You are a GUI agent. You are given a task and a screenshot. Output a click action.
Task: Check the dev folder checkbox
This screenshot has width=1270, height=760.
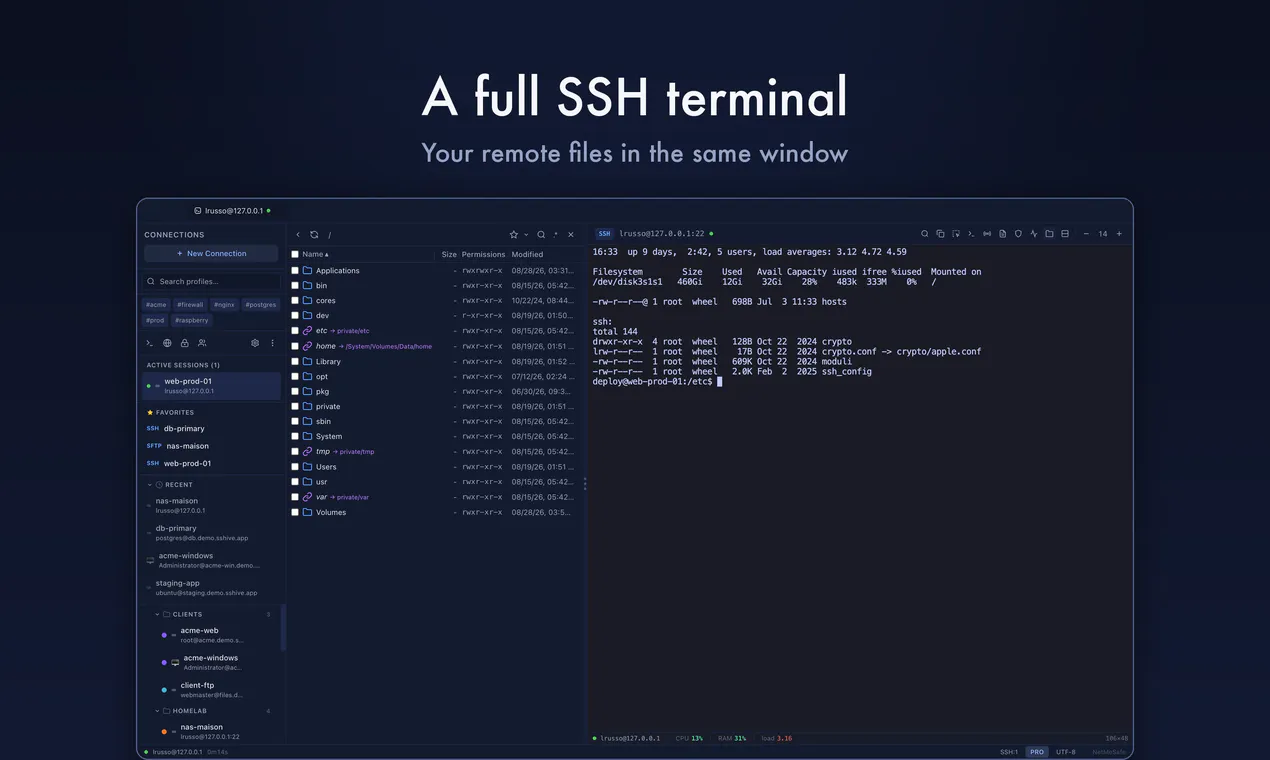[295, 315]
